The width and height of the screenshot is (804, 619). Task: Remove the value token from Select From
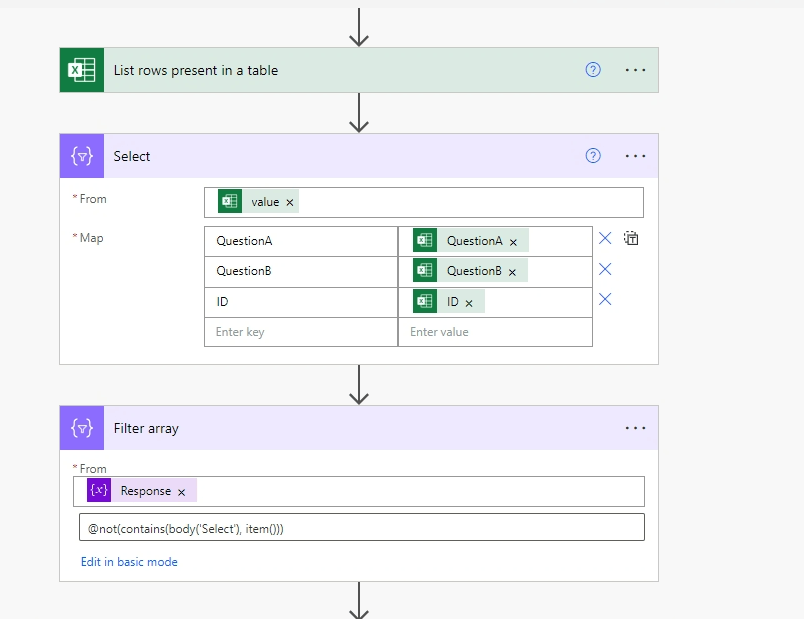click(x=290, y=203)
